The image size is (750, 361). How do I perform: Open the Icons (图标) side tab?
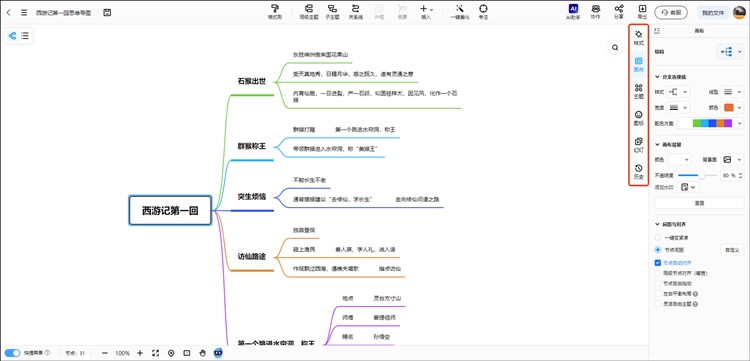639,118
